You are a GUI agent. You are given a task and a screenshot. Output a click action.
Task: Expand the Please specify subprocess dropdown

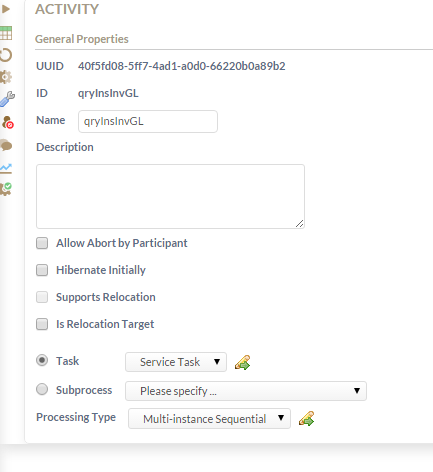point(246,391)
